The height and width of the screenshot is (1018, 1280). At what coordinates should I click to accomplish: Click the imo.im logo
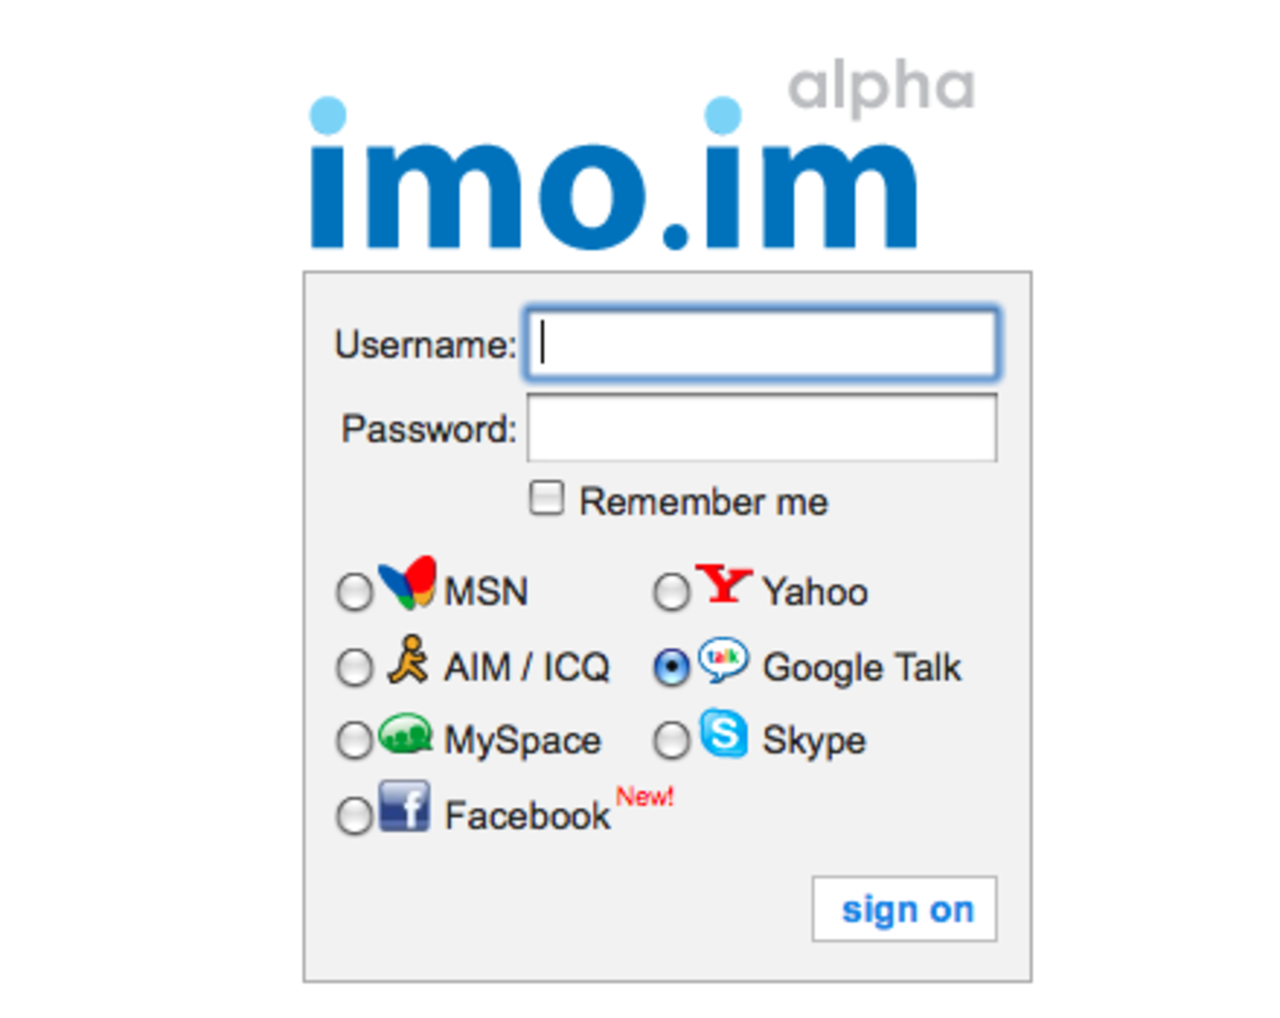coord(612,180)
